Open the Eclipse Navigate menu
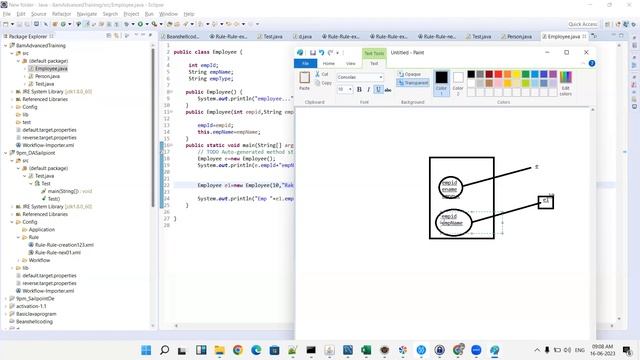Screen dimensions: 640x360 [x=87, y=14]
